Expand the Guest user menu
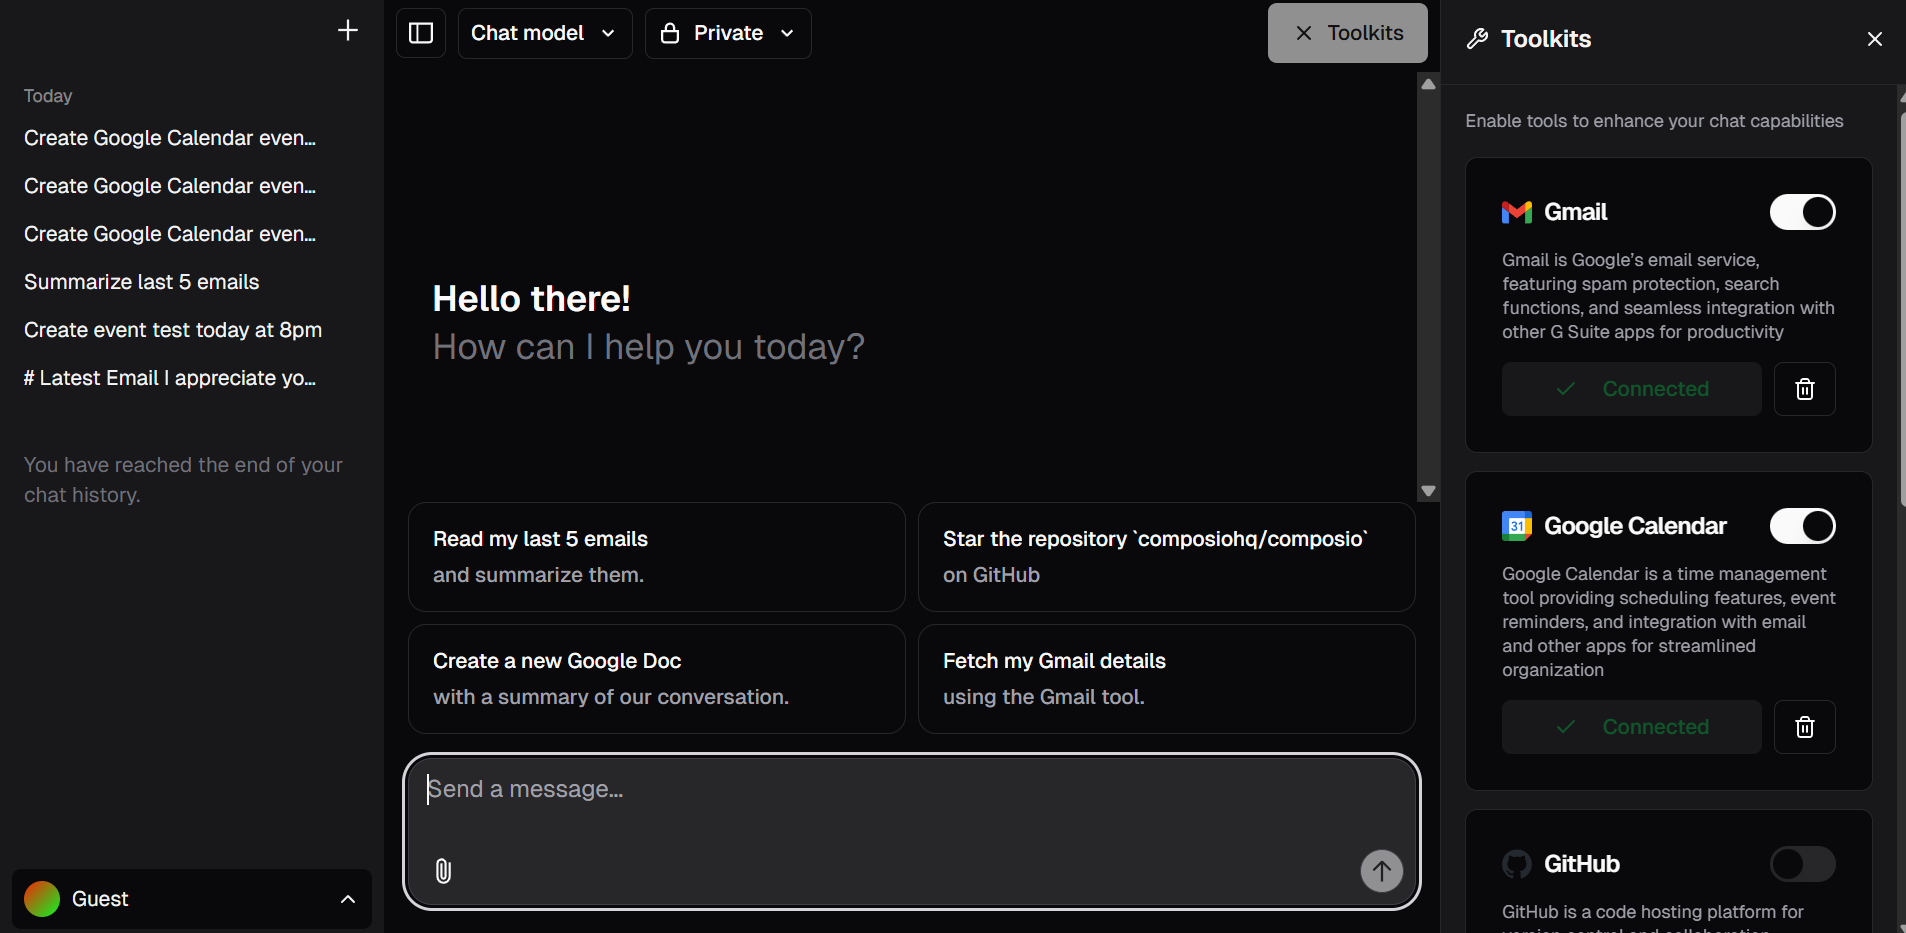This screenshot has height=933, width=1906. pos(192,899)
